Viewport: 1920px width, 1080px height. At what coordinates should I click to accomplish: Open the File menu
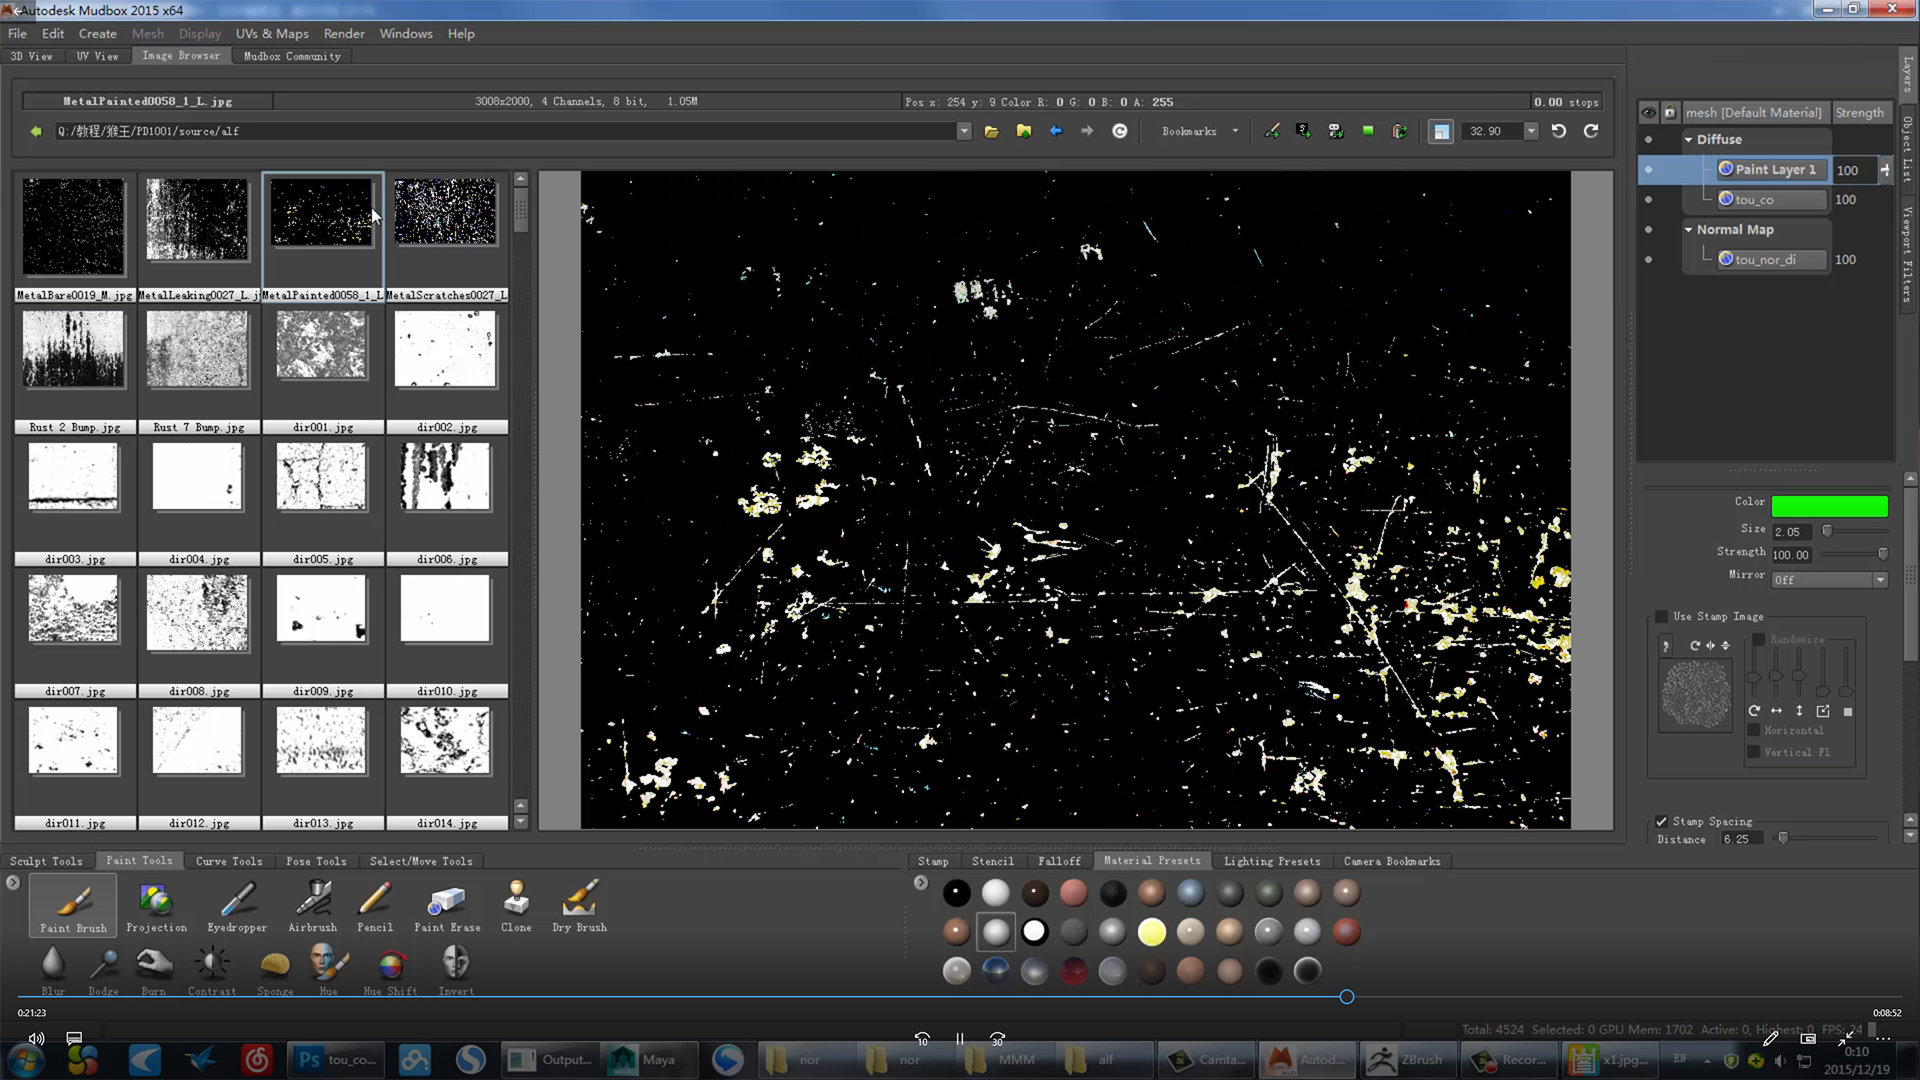click(18, 33)
